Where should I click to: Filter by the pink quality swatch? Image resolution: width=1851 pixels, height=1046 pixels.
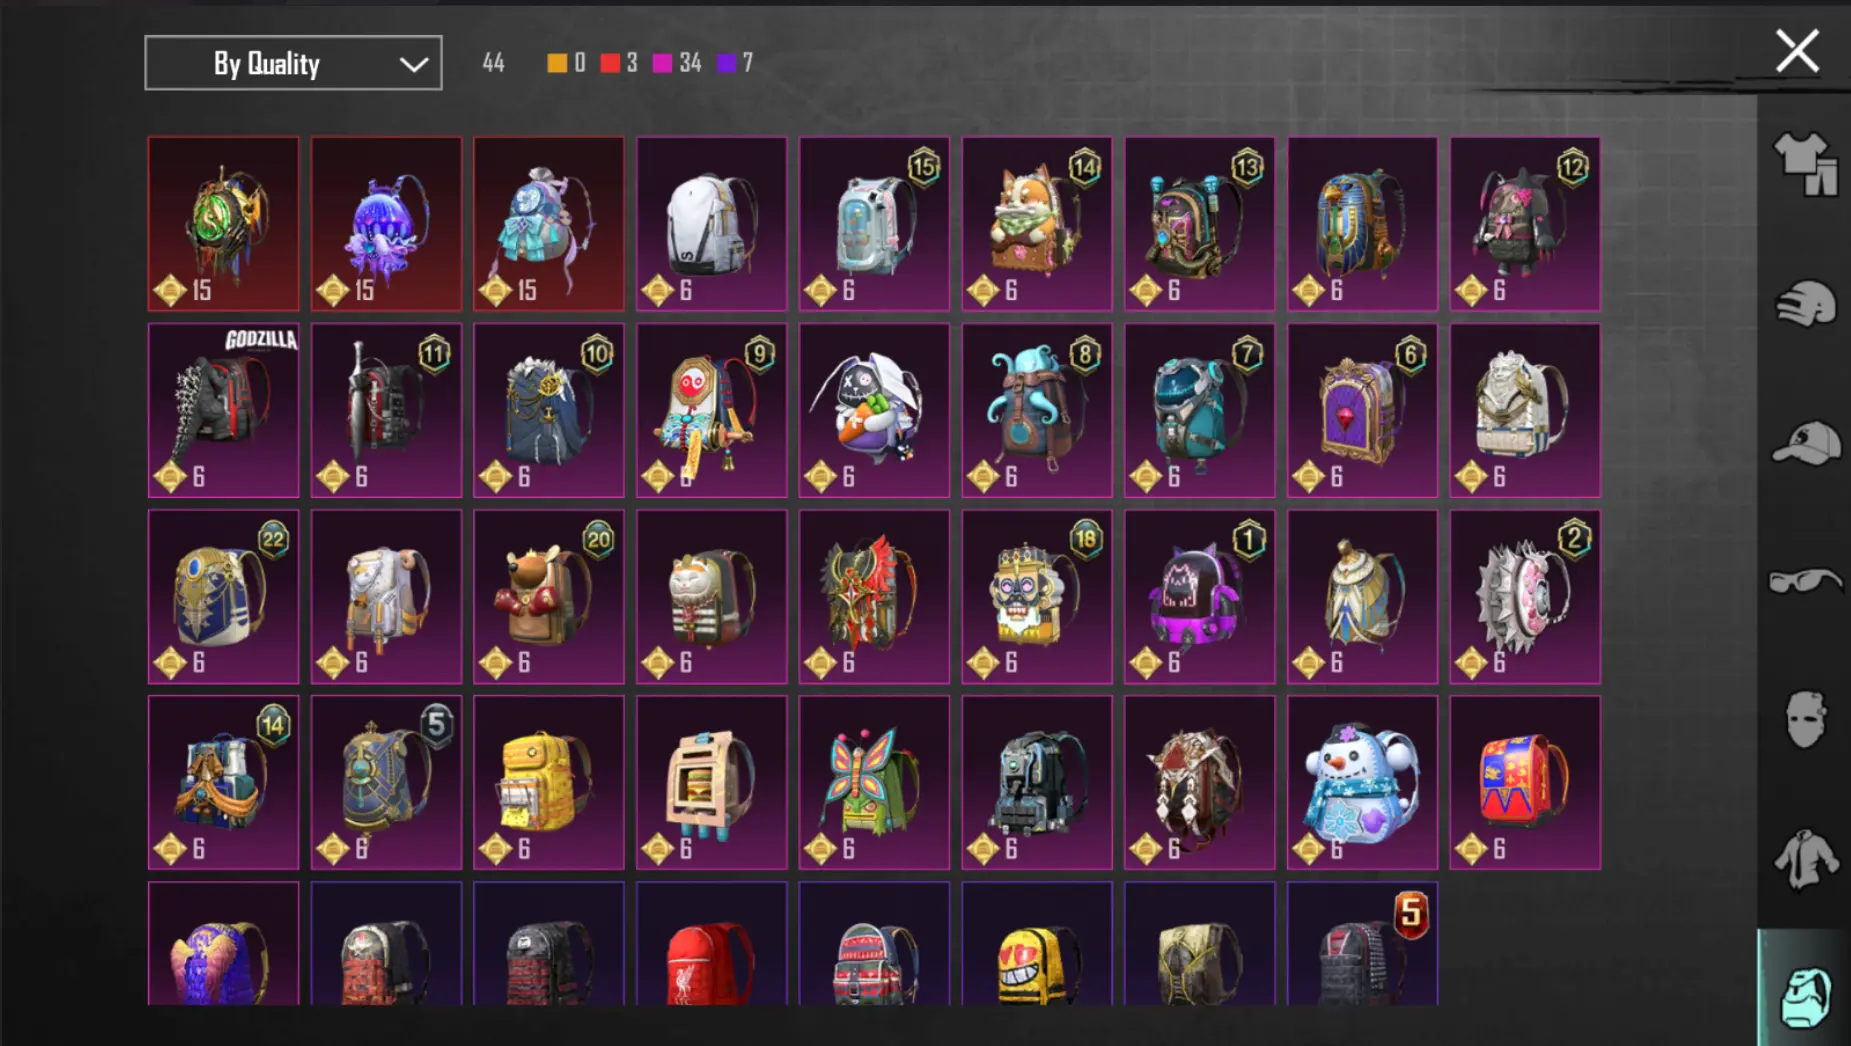click(662, 63)
